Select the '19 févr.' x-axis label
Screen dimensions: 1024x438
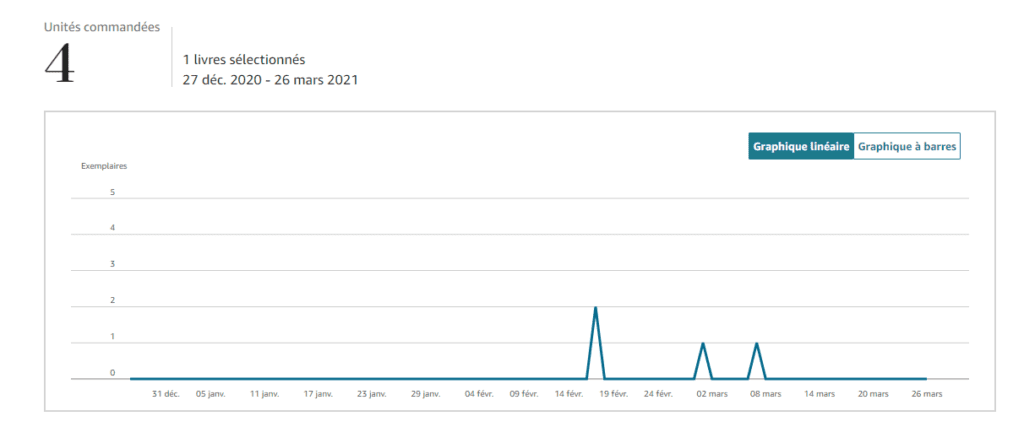[612, 394]
